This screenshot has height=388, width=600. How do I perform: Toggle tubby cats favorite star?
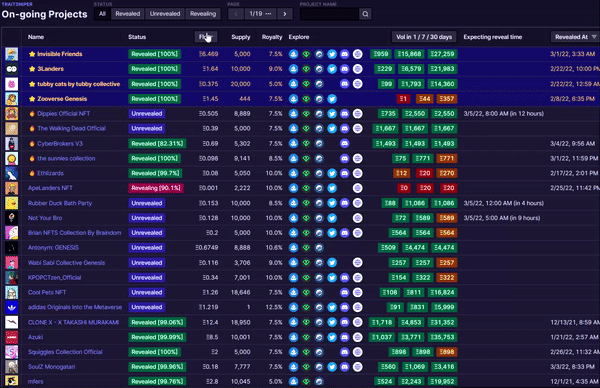32,84
